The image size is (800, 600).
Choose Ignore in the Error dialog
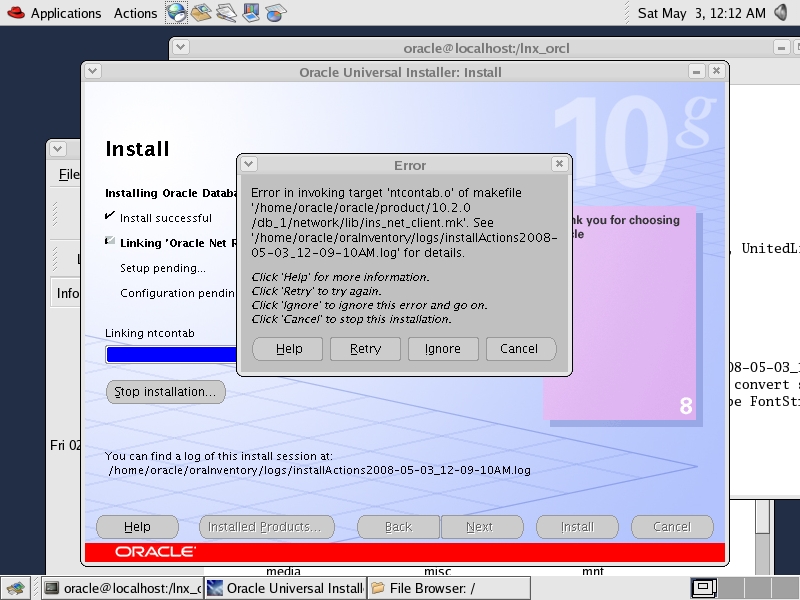pos(442,349)
